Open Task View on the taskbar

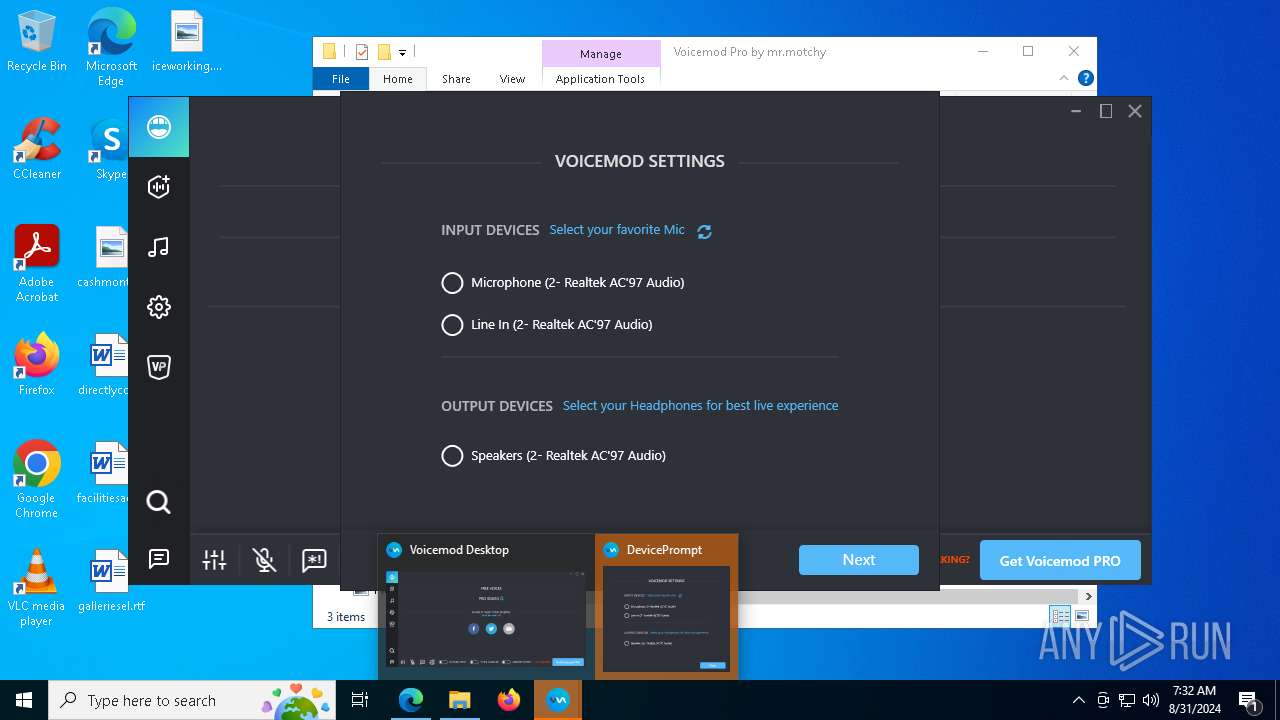click(x=361, y=700)
